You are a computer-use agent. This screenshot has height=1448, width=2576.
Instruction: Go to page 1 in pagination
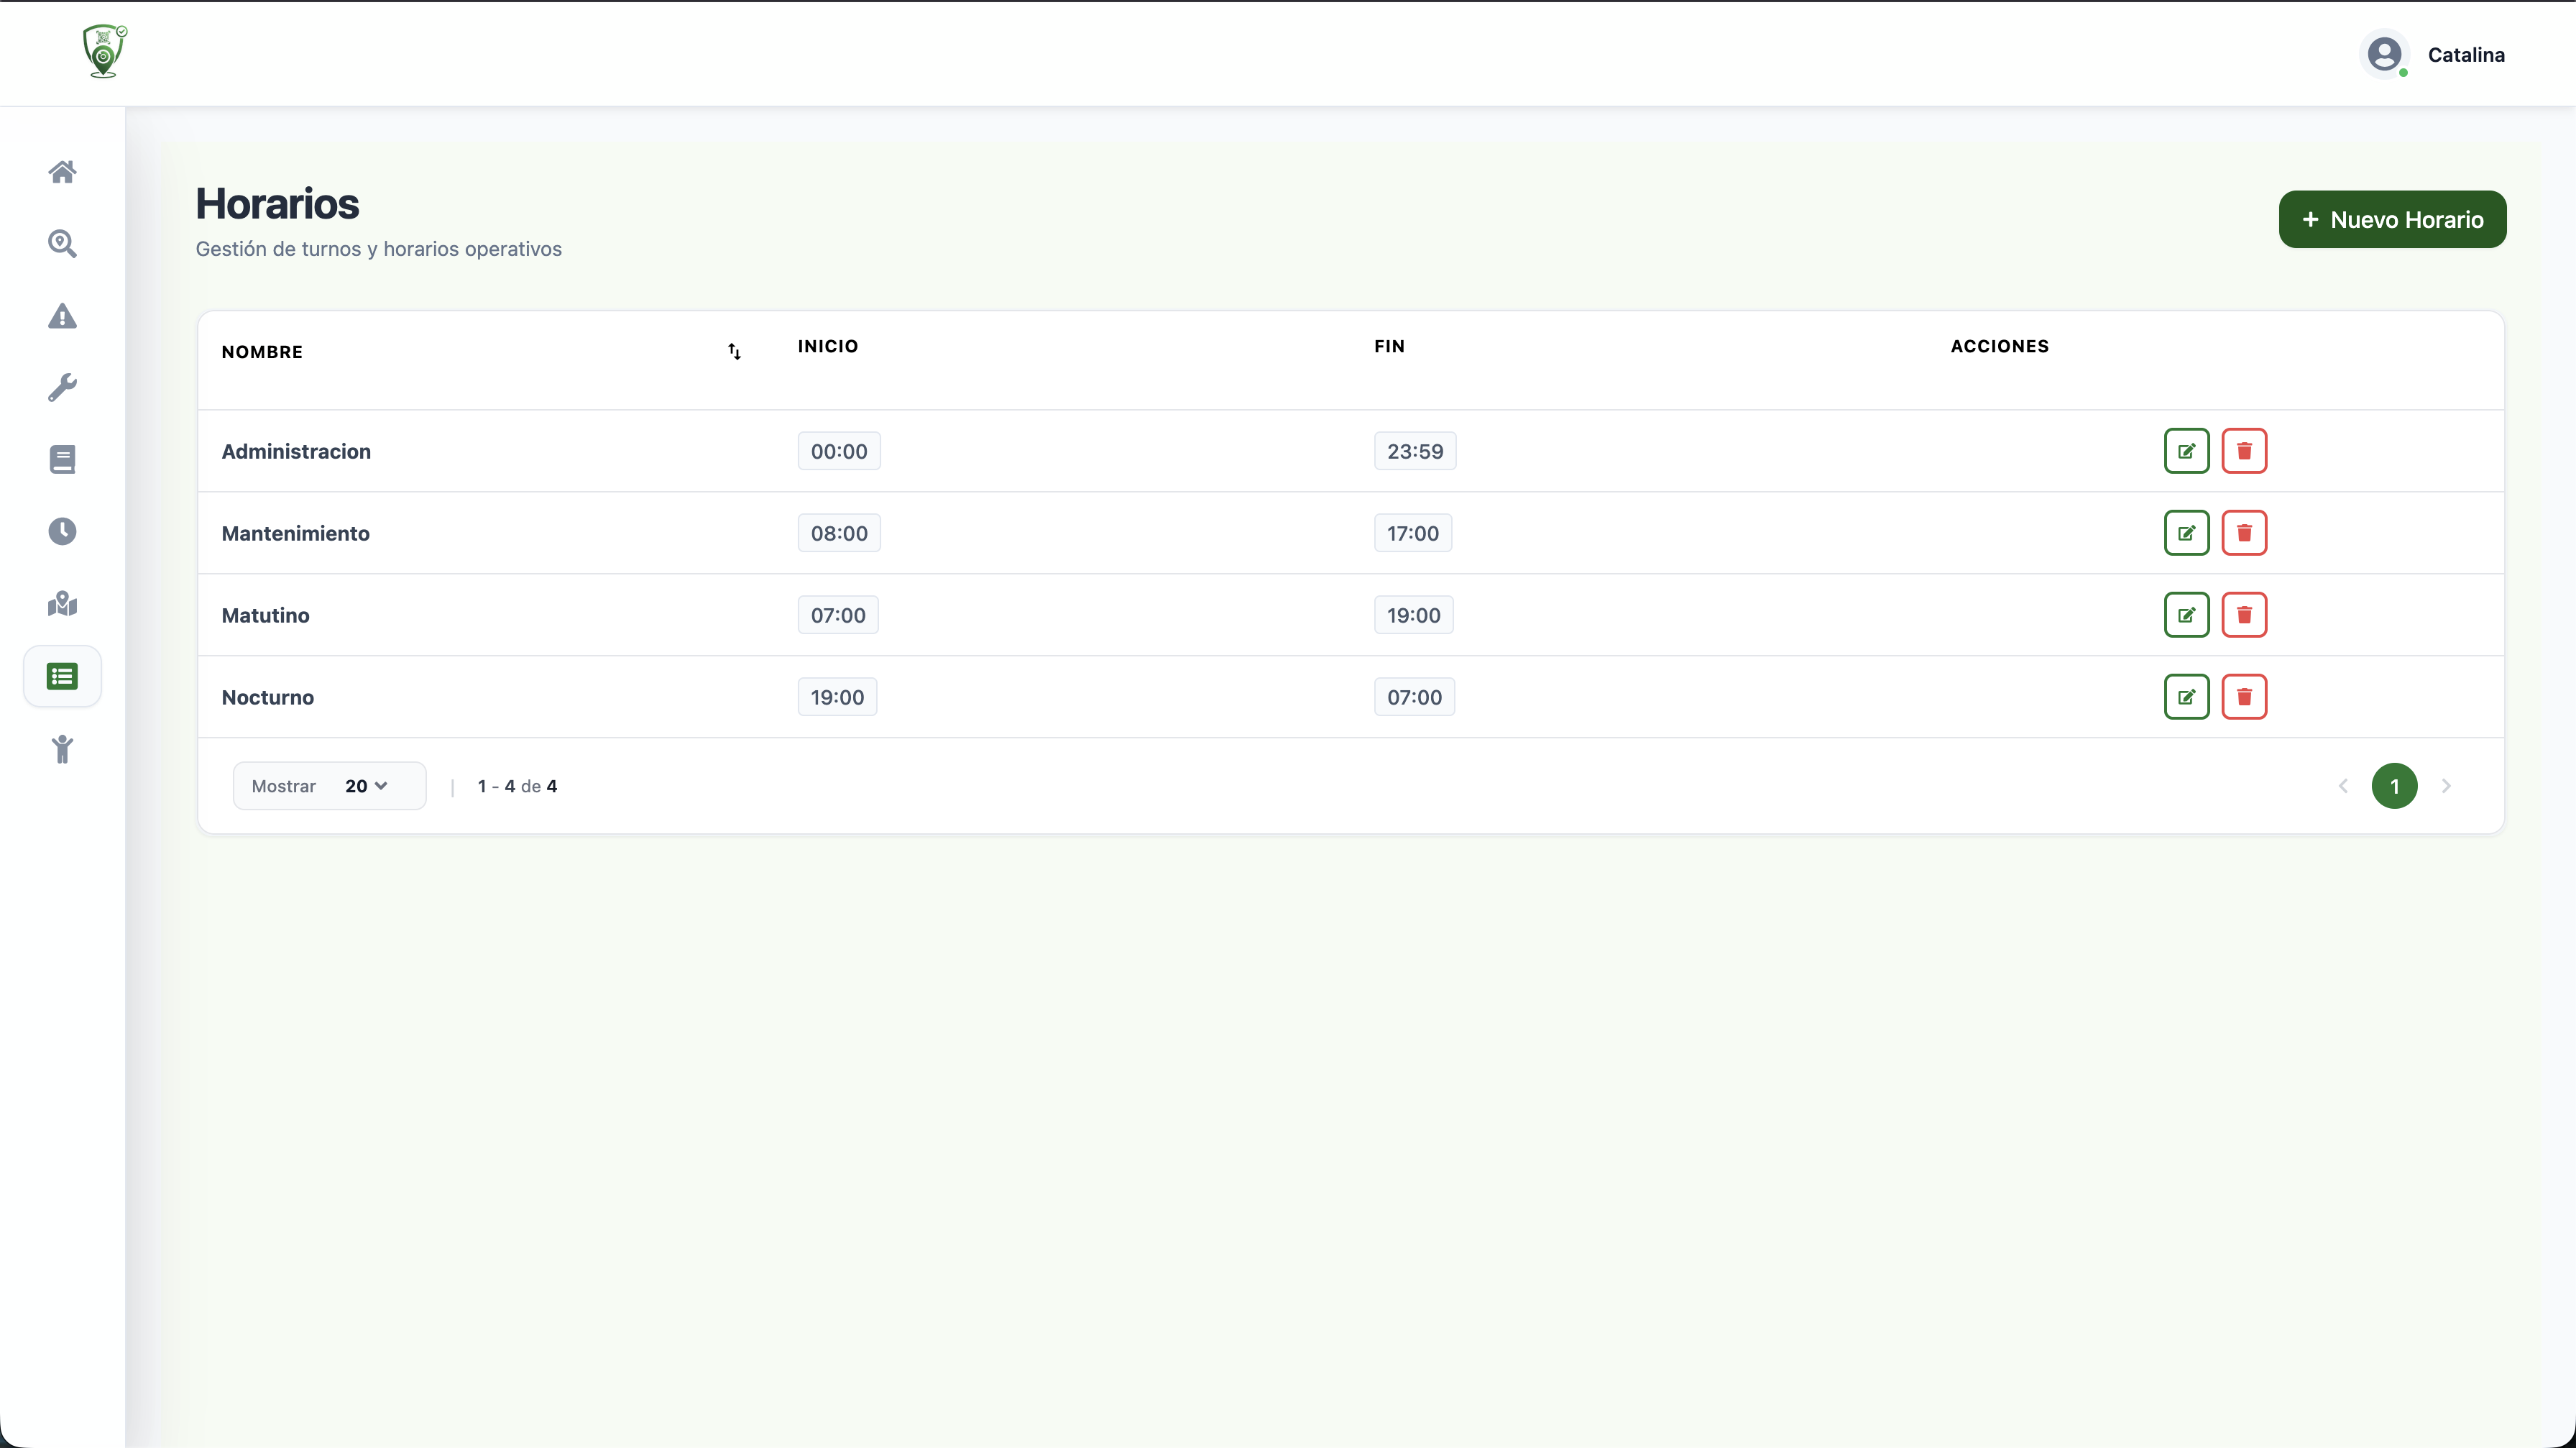(x=2394, y=786)
